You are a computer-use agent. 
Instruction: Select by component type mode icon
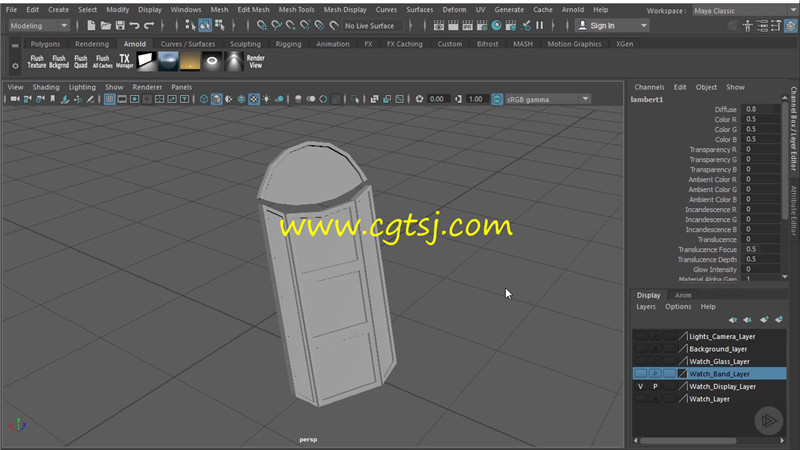point(220,25)
